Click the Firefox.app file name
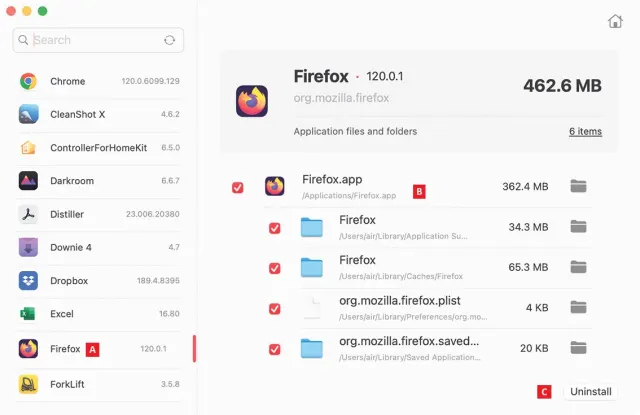640x415 pixels. pos(332,180)
